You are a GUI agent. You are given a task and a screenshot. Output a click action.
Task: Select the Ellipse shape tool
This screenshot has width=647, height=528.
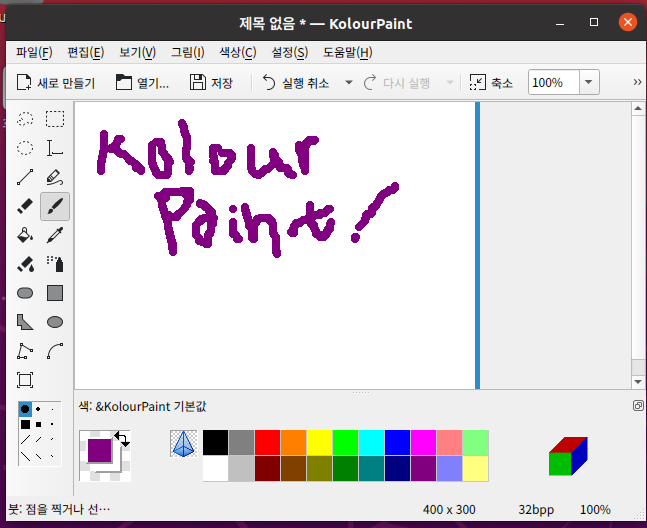tap(55, 322)
